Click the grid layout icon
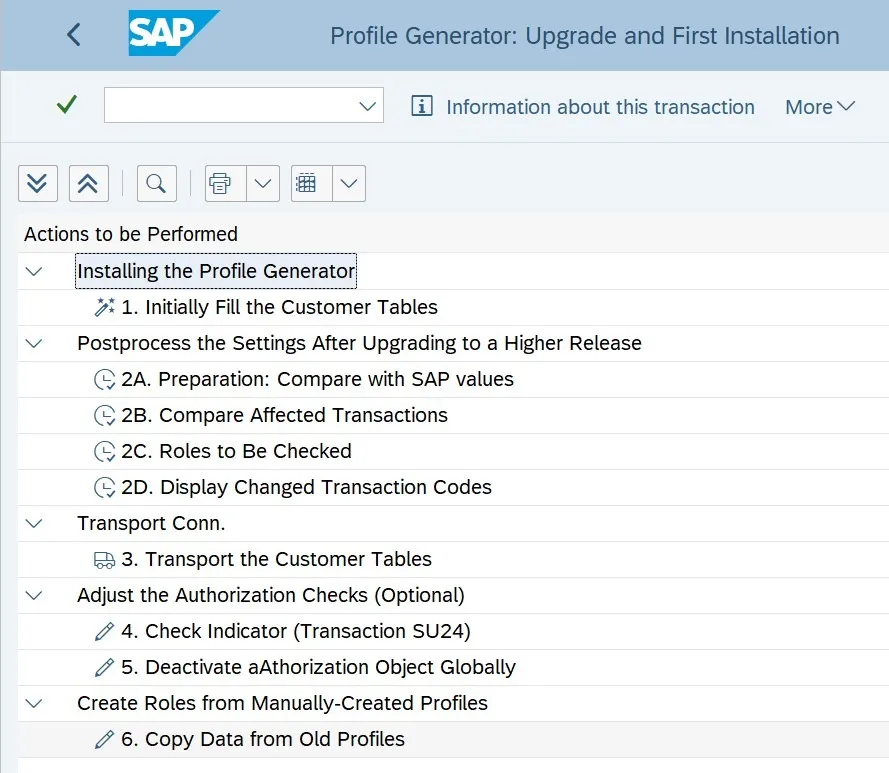Viewport: 889px width, 773px height. 307,183
